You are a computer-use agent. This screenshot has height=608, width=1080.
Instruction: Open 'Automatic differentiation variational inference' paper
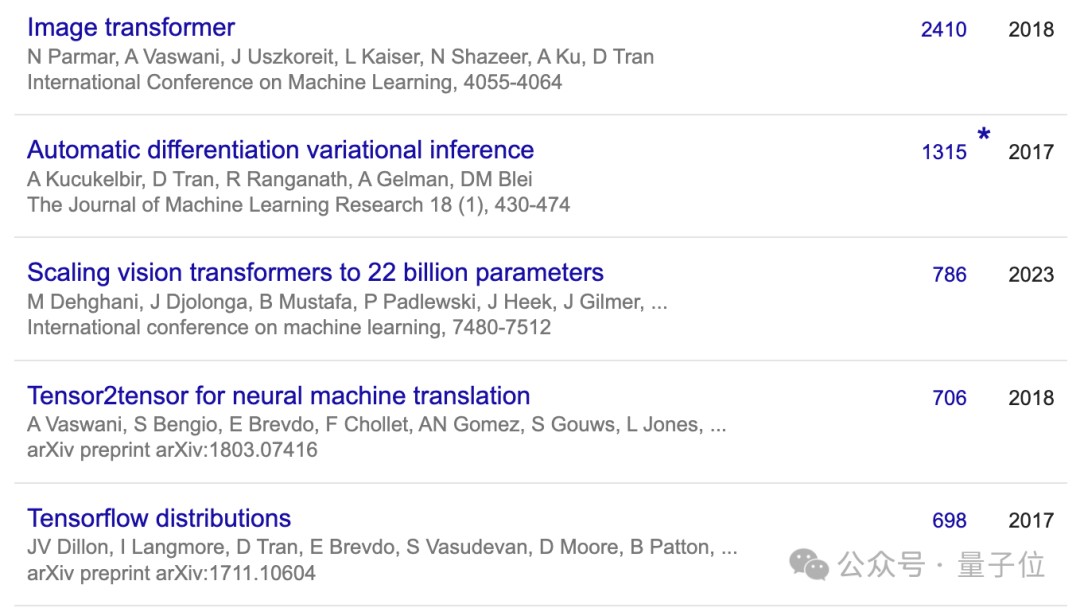[x=280, y=150]
